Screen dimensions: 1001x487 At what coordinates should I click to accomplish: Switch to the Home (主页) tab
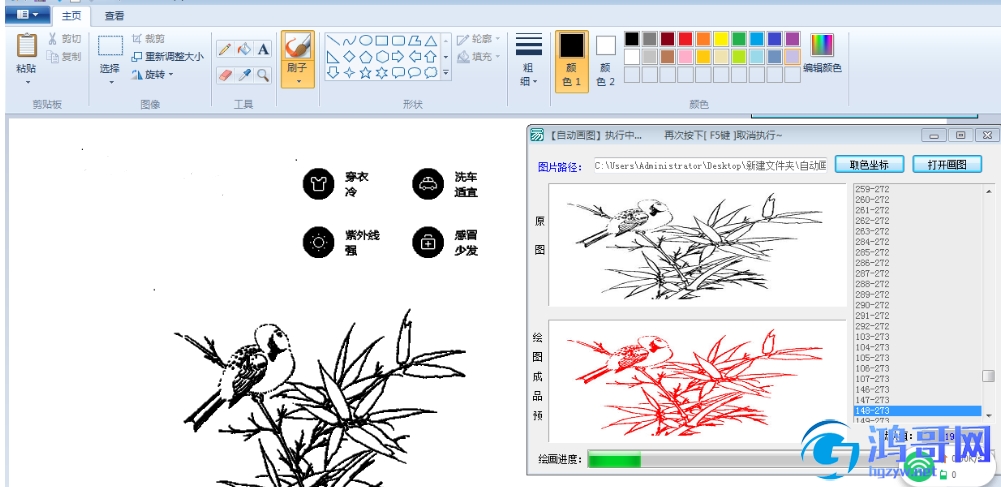72,15
